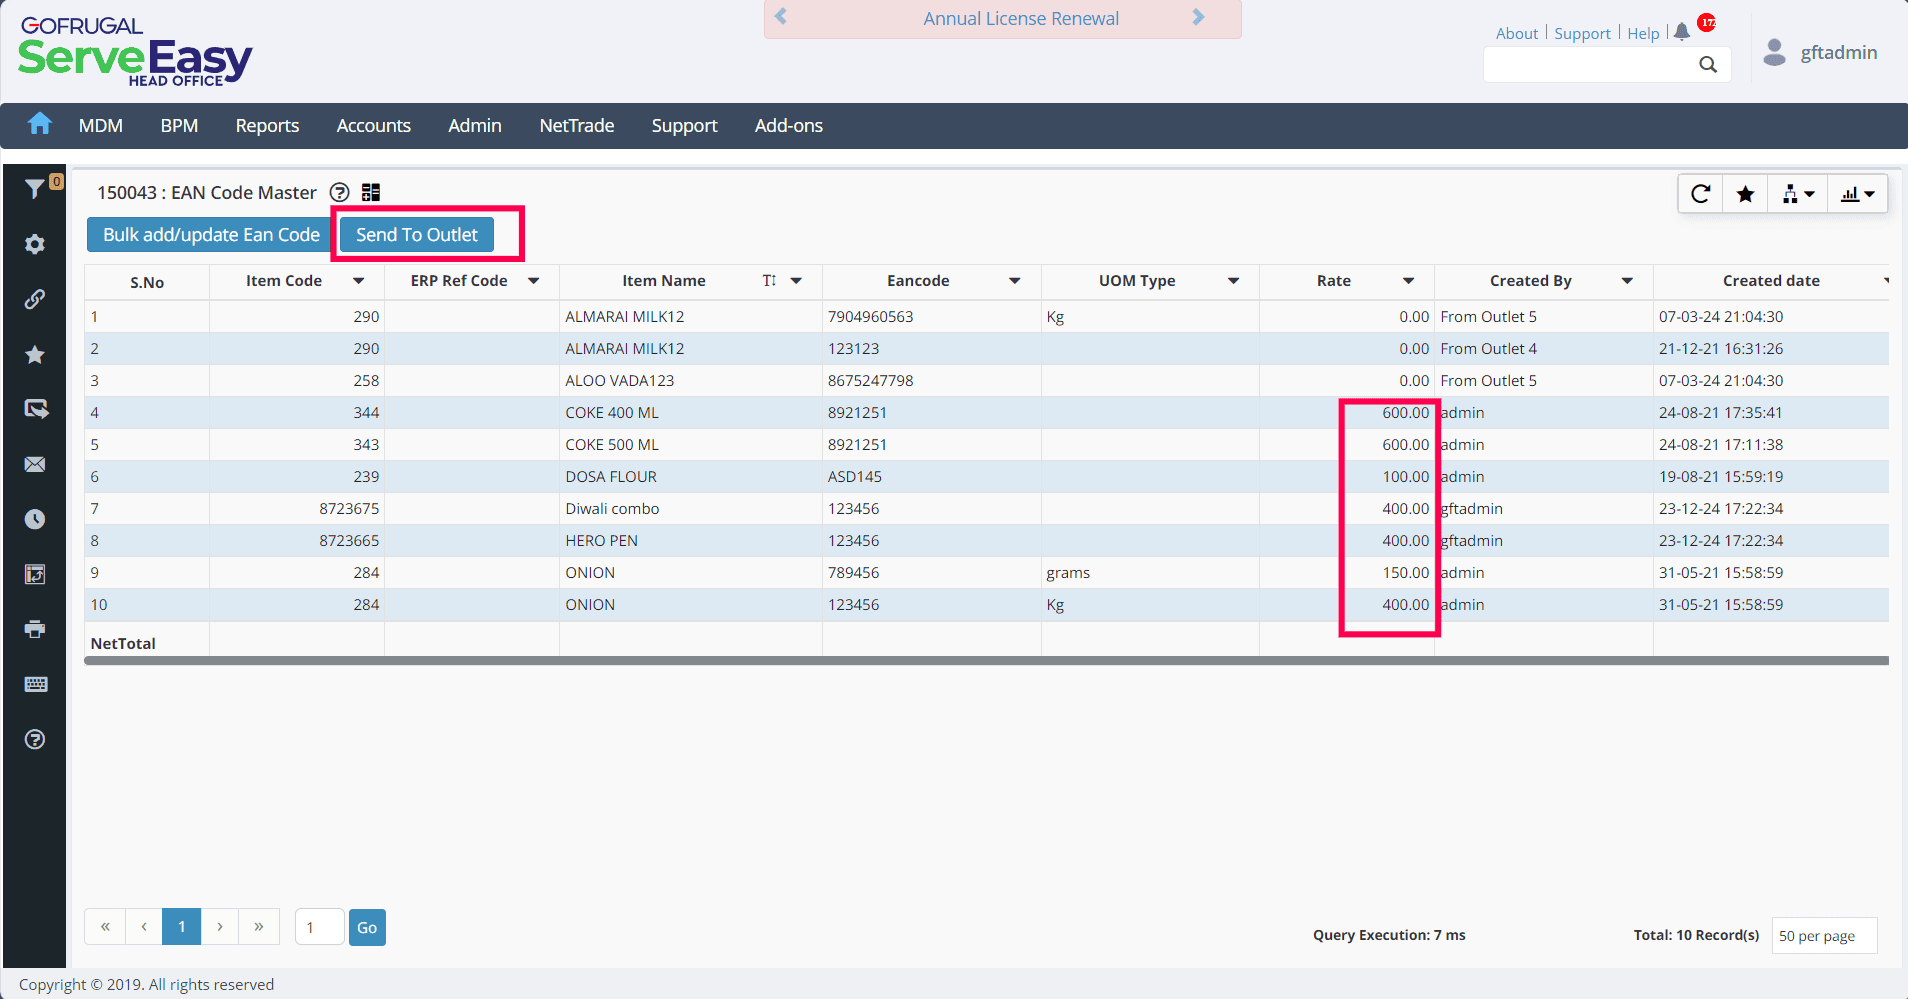Select the Diwali combo item name cell

(x=690, y=509)
